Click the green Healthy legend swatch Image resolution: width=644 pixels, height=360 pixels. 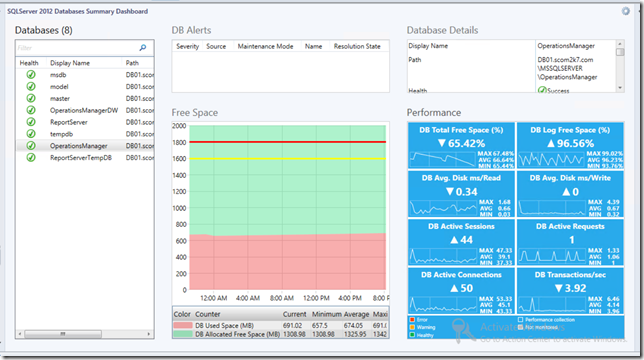pos(412,335)
